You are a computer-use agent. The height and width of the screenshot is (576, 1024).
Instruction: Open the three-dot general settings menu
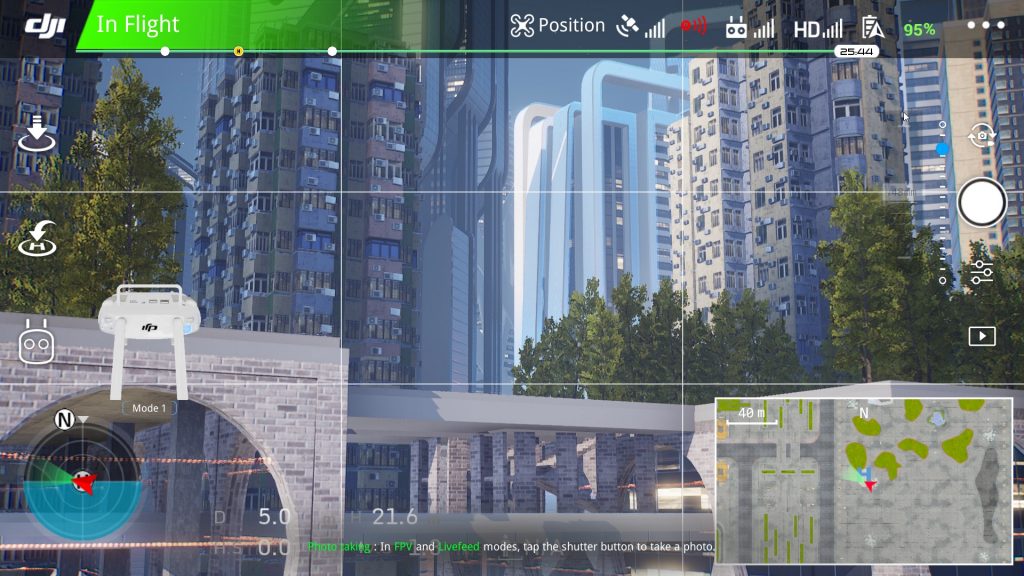(x=985, y=26)
